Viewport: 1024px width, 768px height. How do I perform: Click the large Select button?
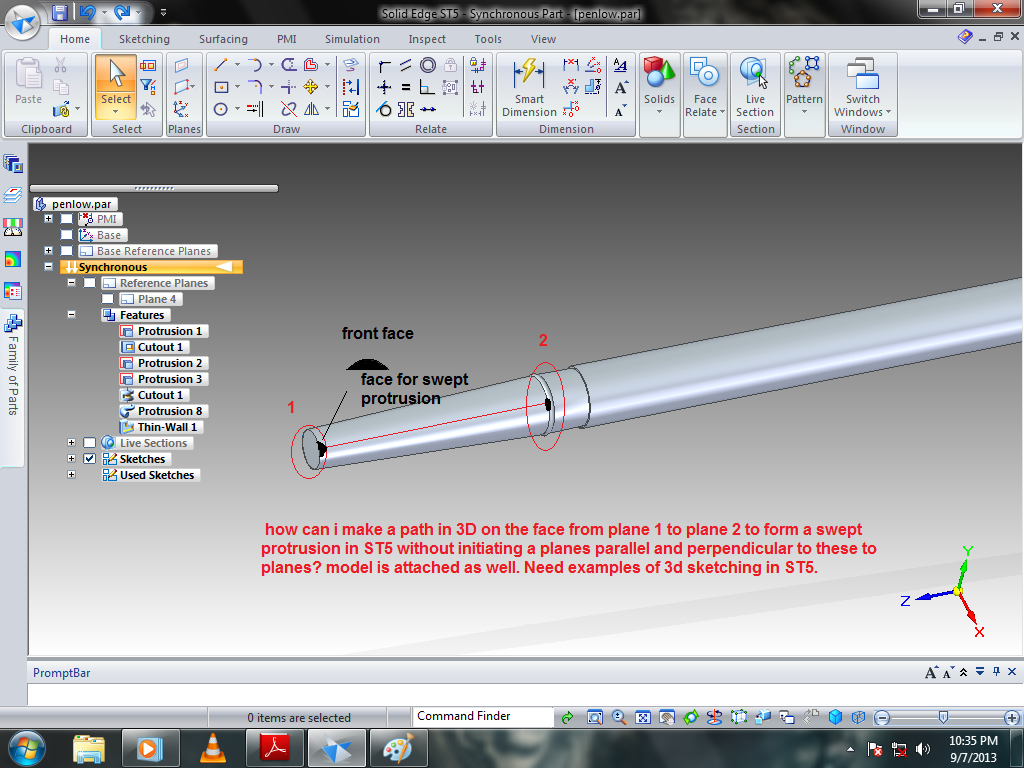coord(116,87)
